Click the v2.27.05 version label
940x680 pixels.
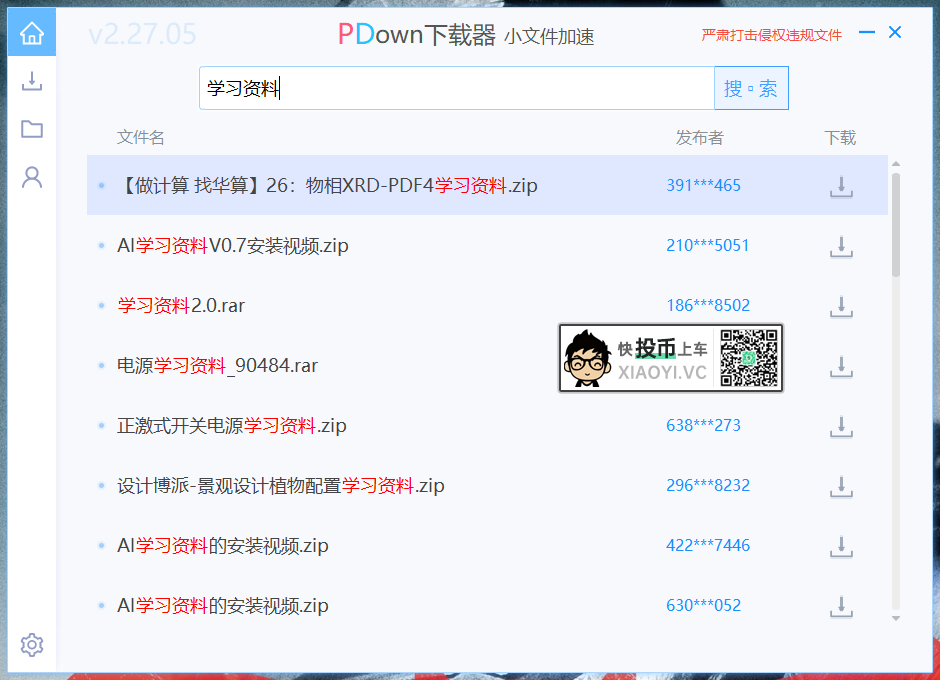click(143, 34)
